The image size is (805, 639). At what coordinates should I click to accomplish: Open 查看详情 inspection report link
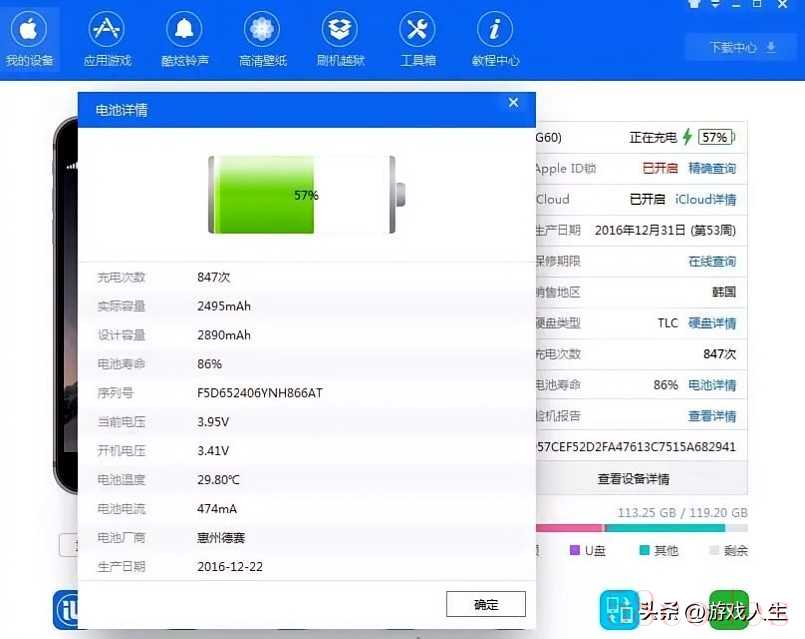coord(712,416)
